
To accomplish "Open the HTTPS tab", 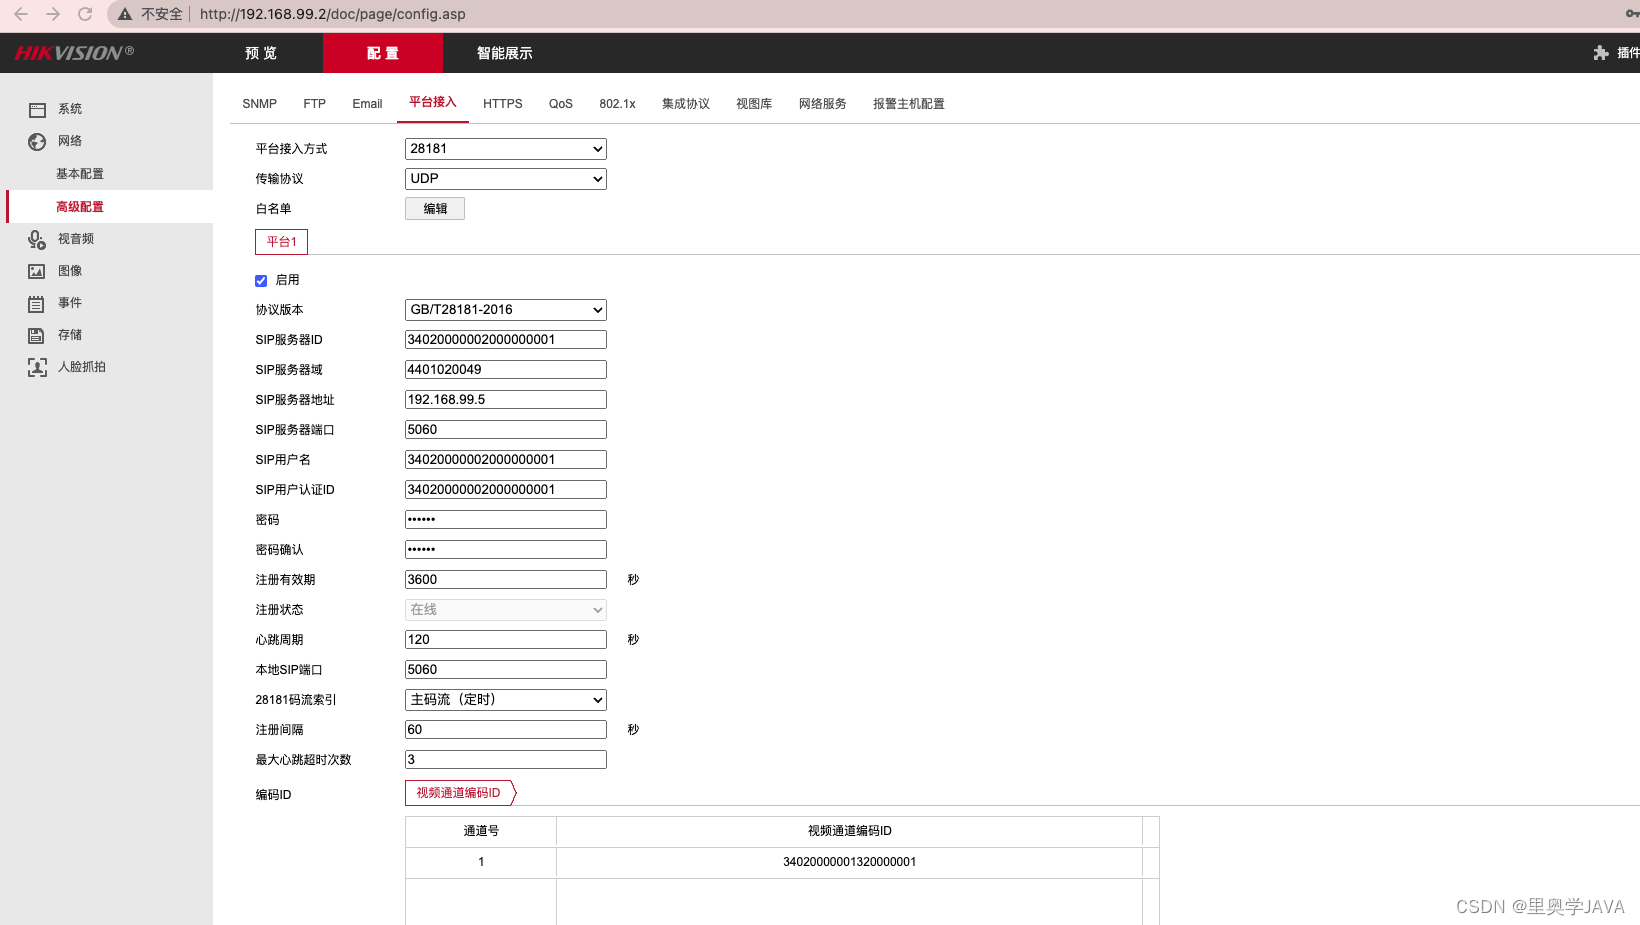I will tap(503, 104).
